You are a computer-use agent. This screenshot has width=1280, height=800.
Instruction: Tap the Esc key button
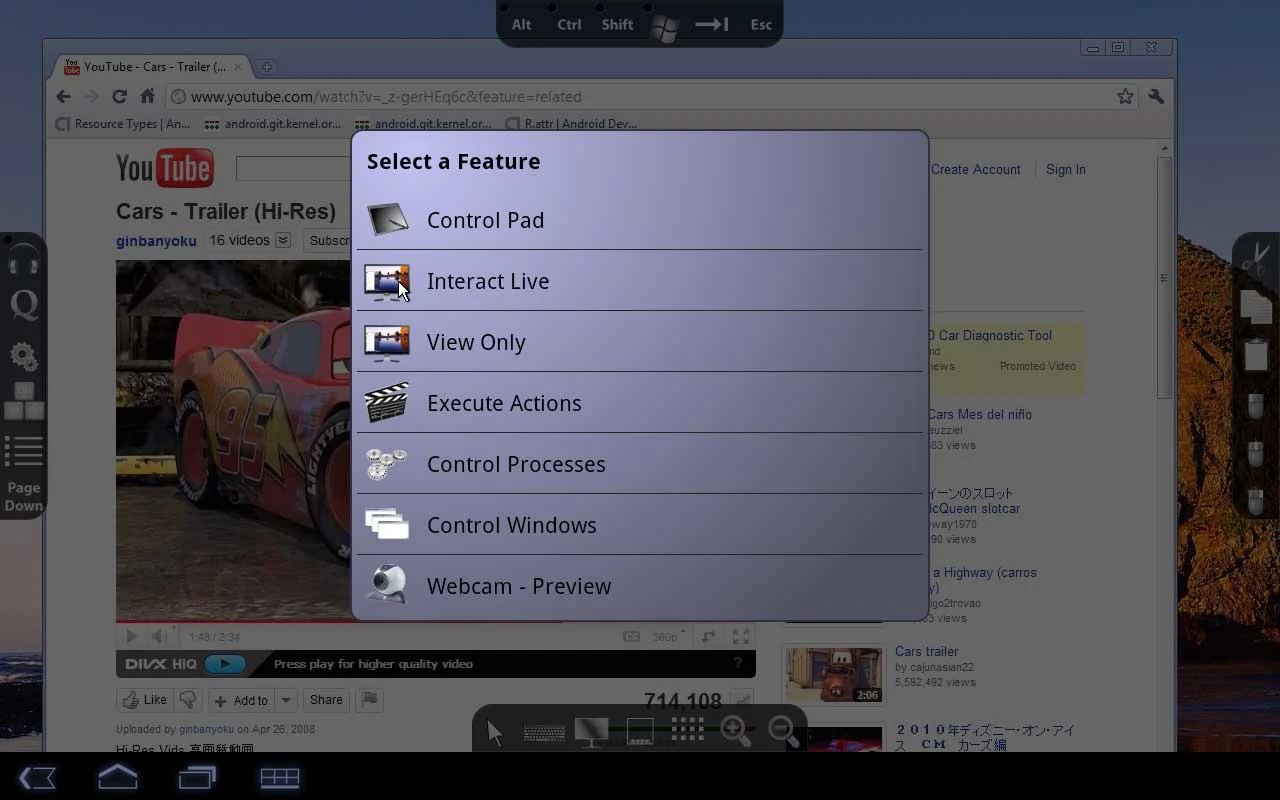pos(761,25)
